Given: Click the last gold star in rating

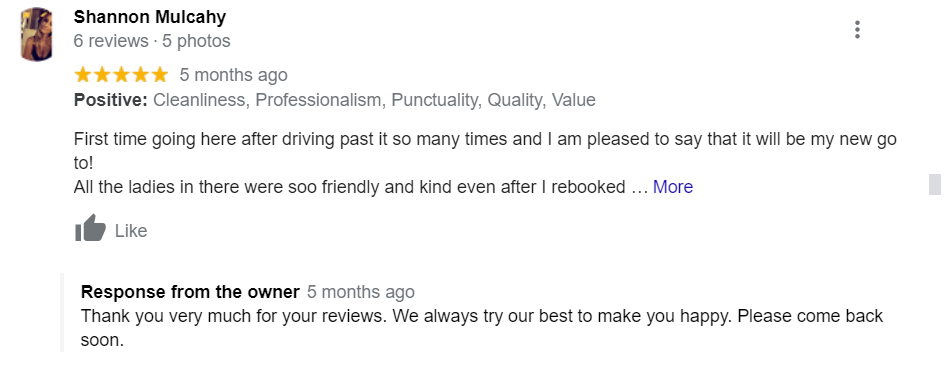Looking at the screenshot, I should 159,75.
